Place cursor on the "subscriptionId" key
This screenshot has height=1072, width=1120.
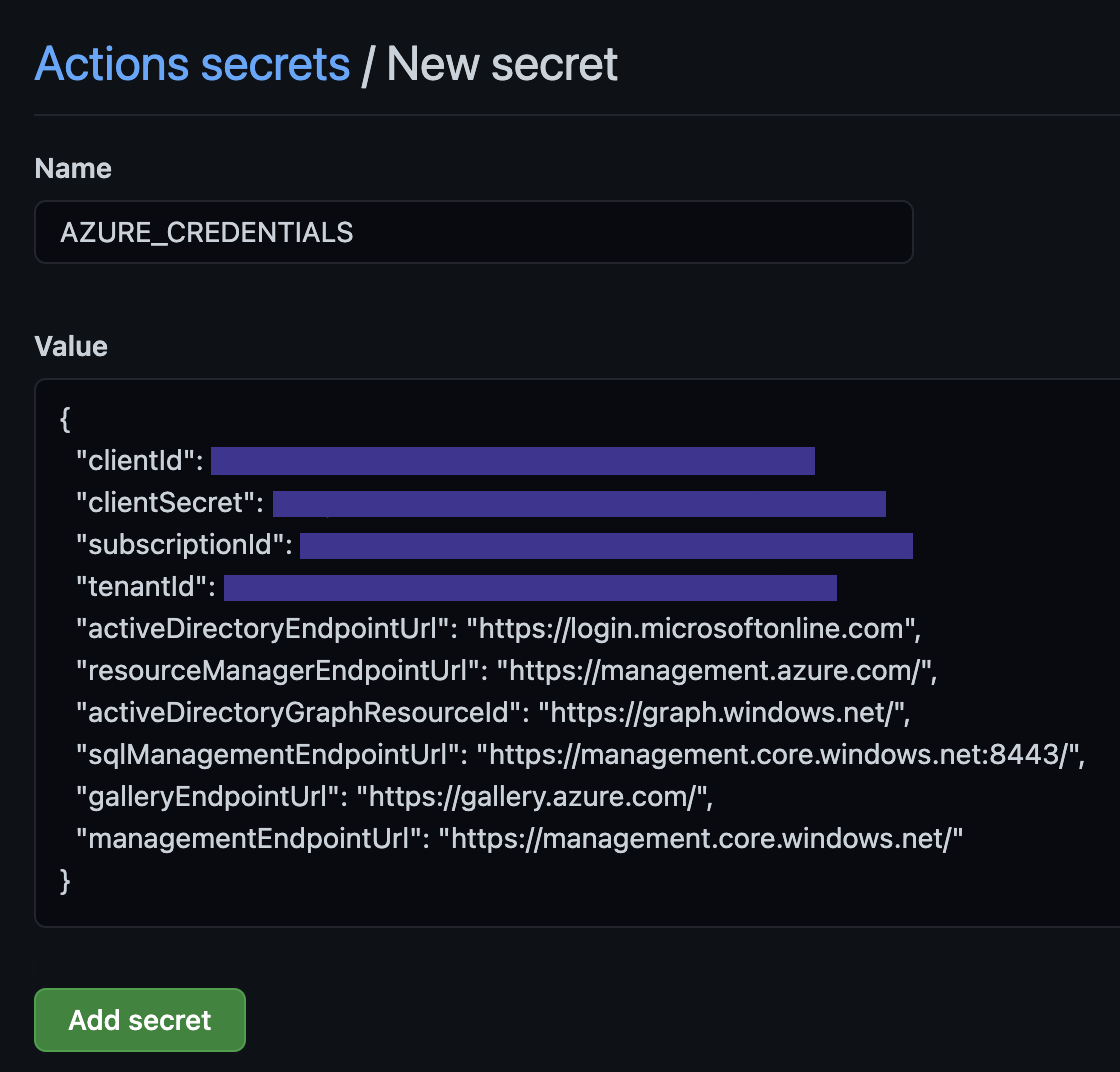[x=184, y=545]
